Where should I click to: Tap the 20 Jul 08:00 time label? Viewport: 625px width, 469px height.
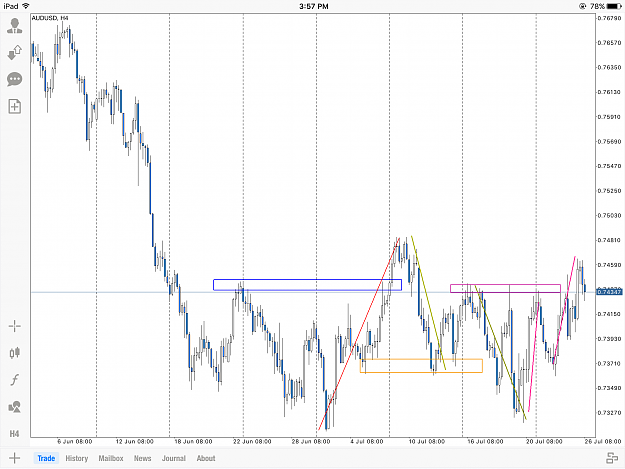click(x=544, y=442)
